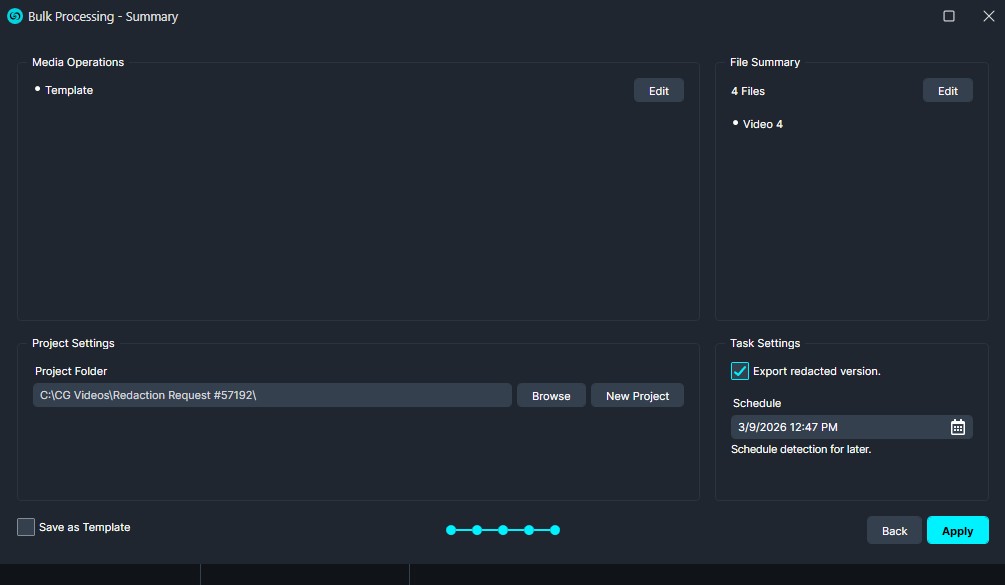
Task: Select the Video 4 entry in File Summary
Action: click(x=763, y=124)
